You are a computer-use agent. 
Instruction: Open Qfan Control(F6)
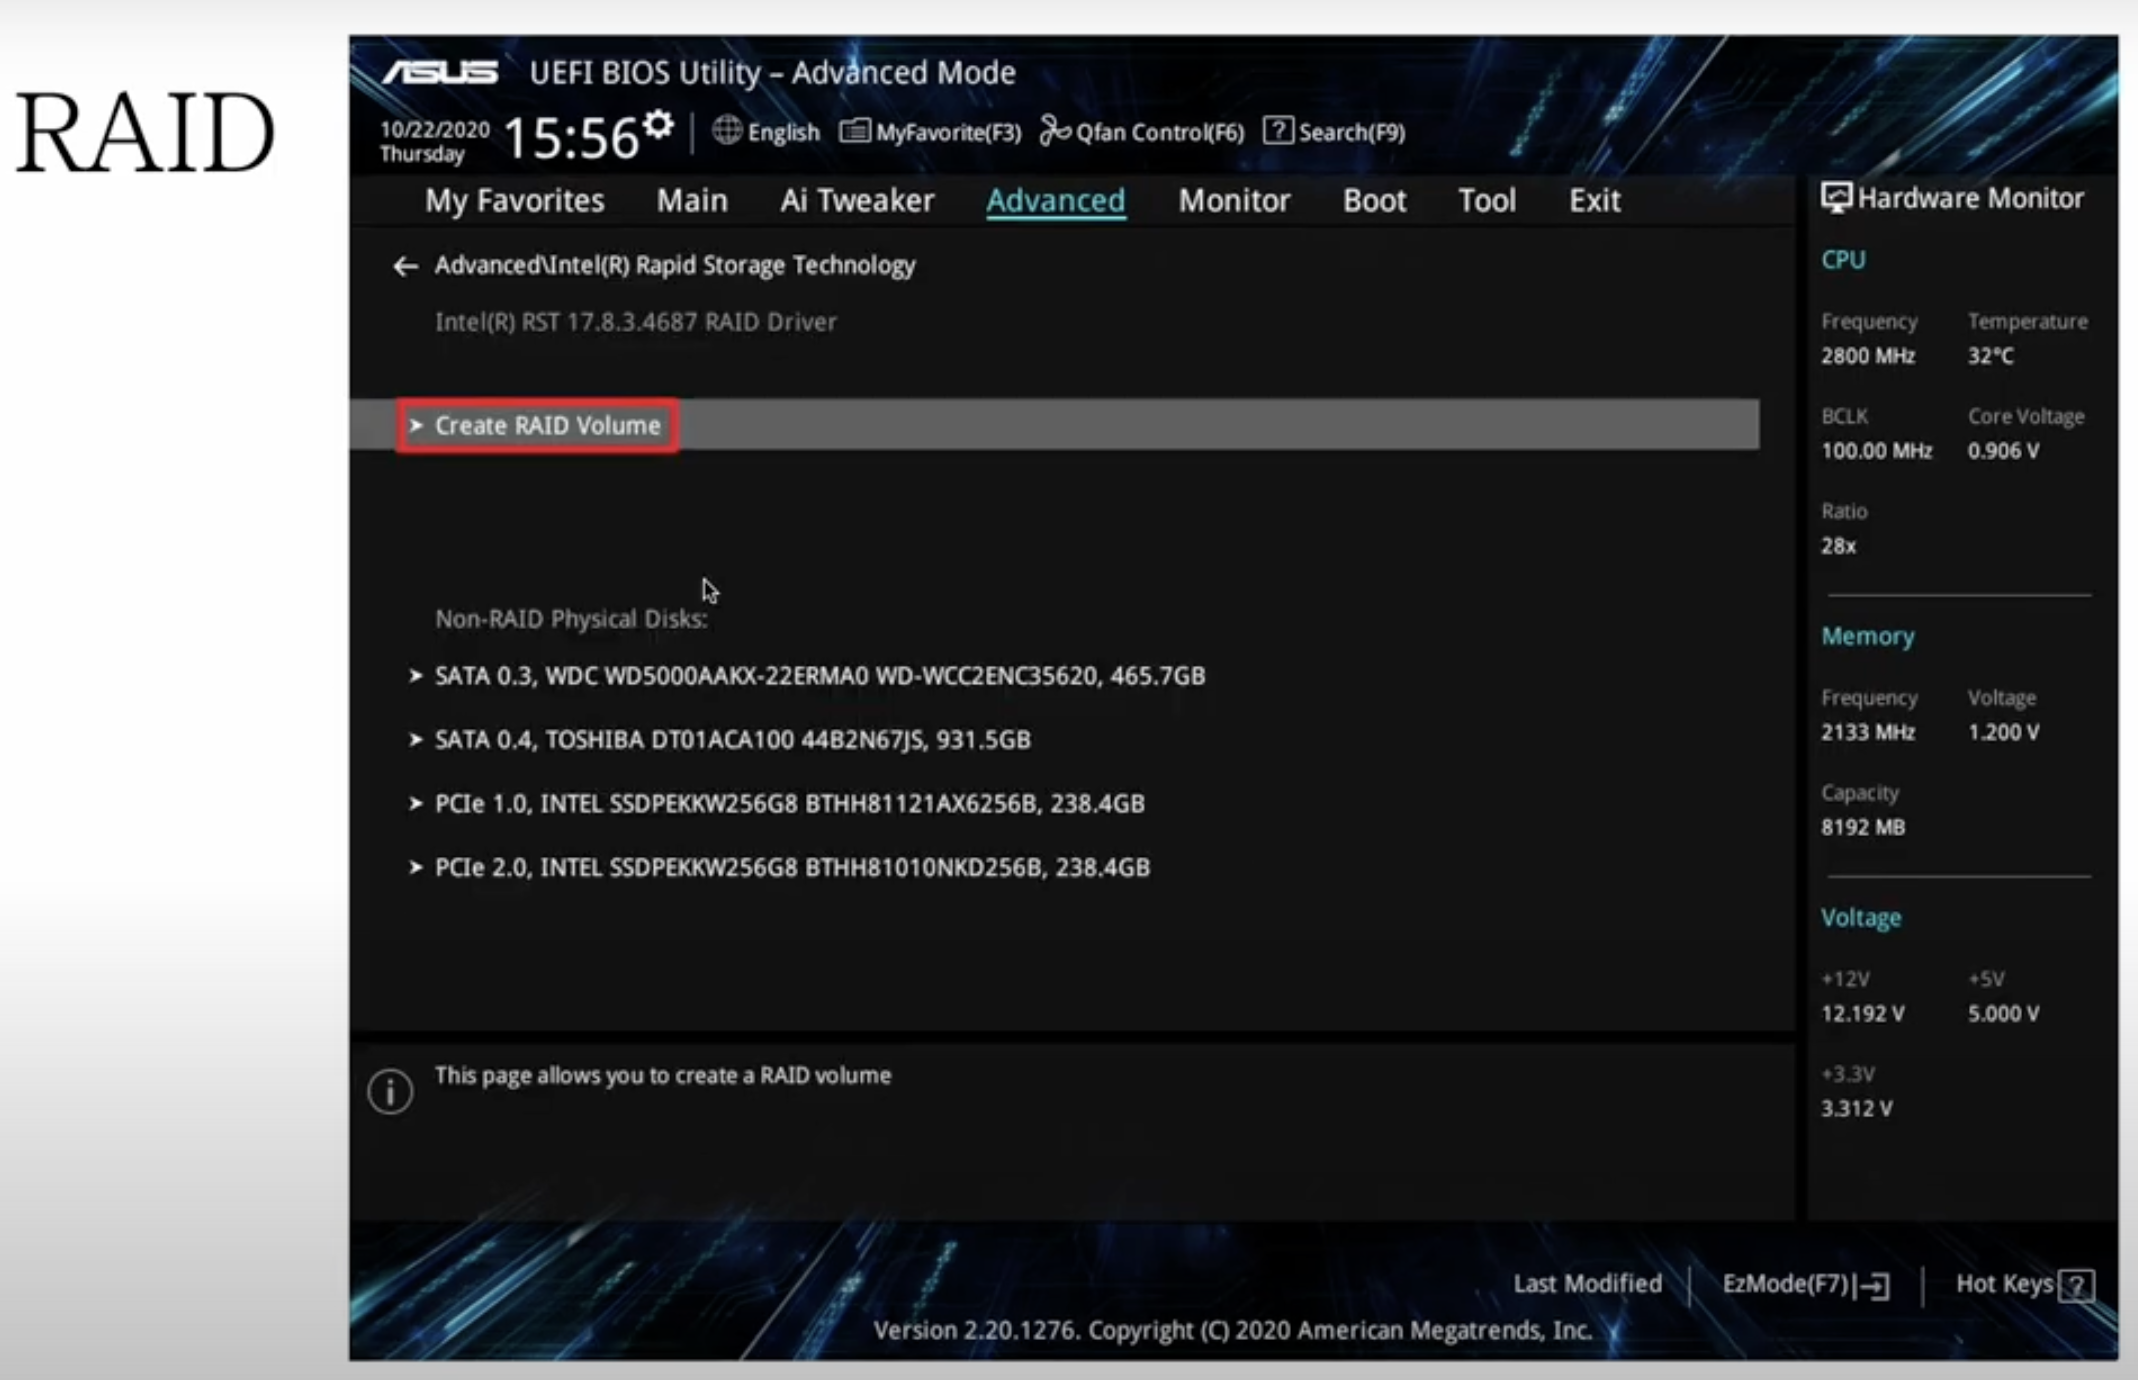click(1160, 132)
